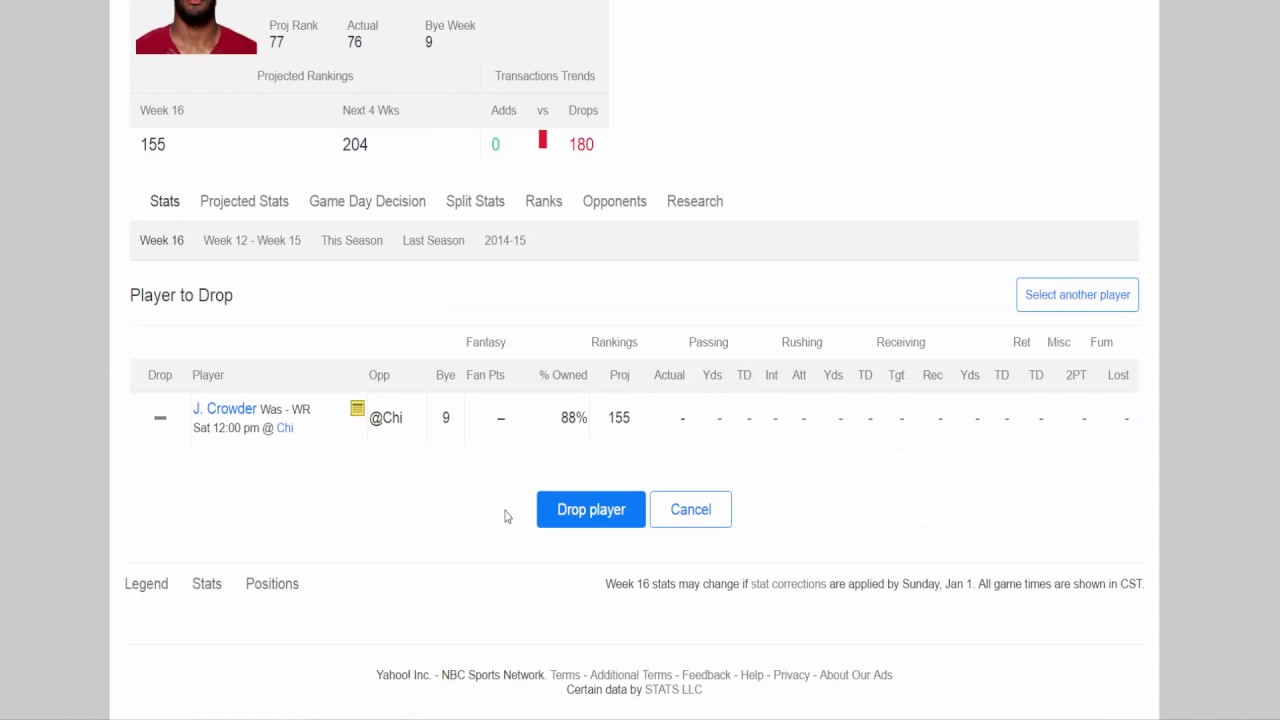This screenshot has width=1280, height=720.
Task: Click the 0 adds count
Action: coord(495,144)
